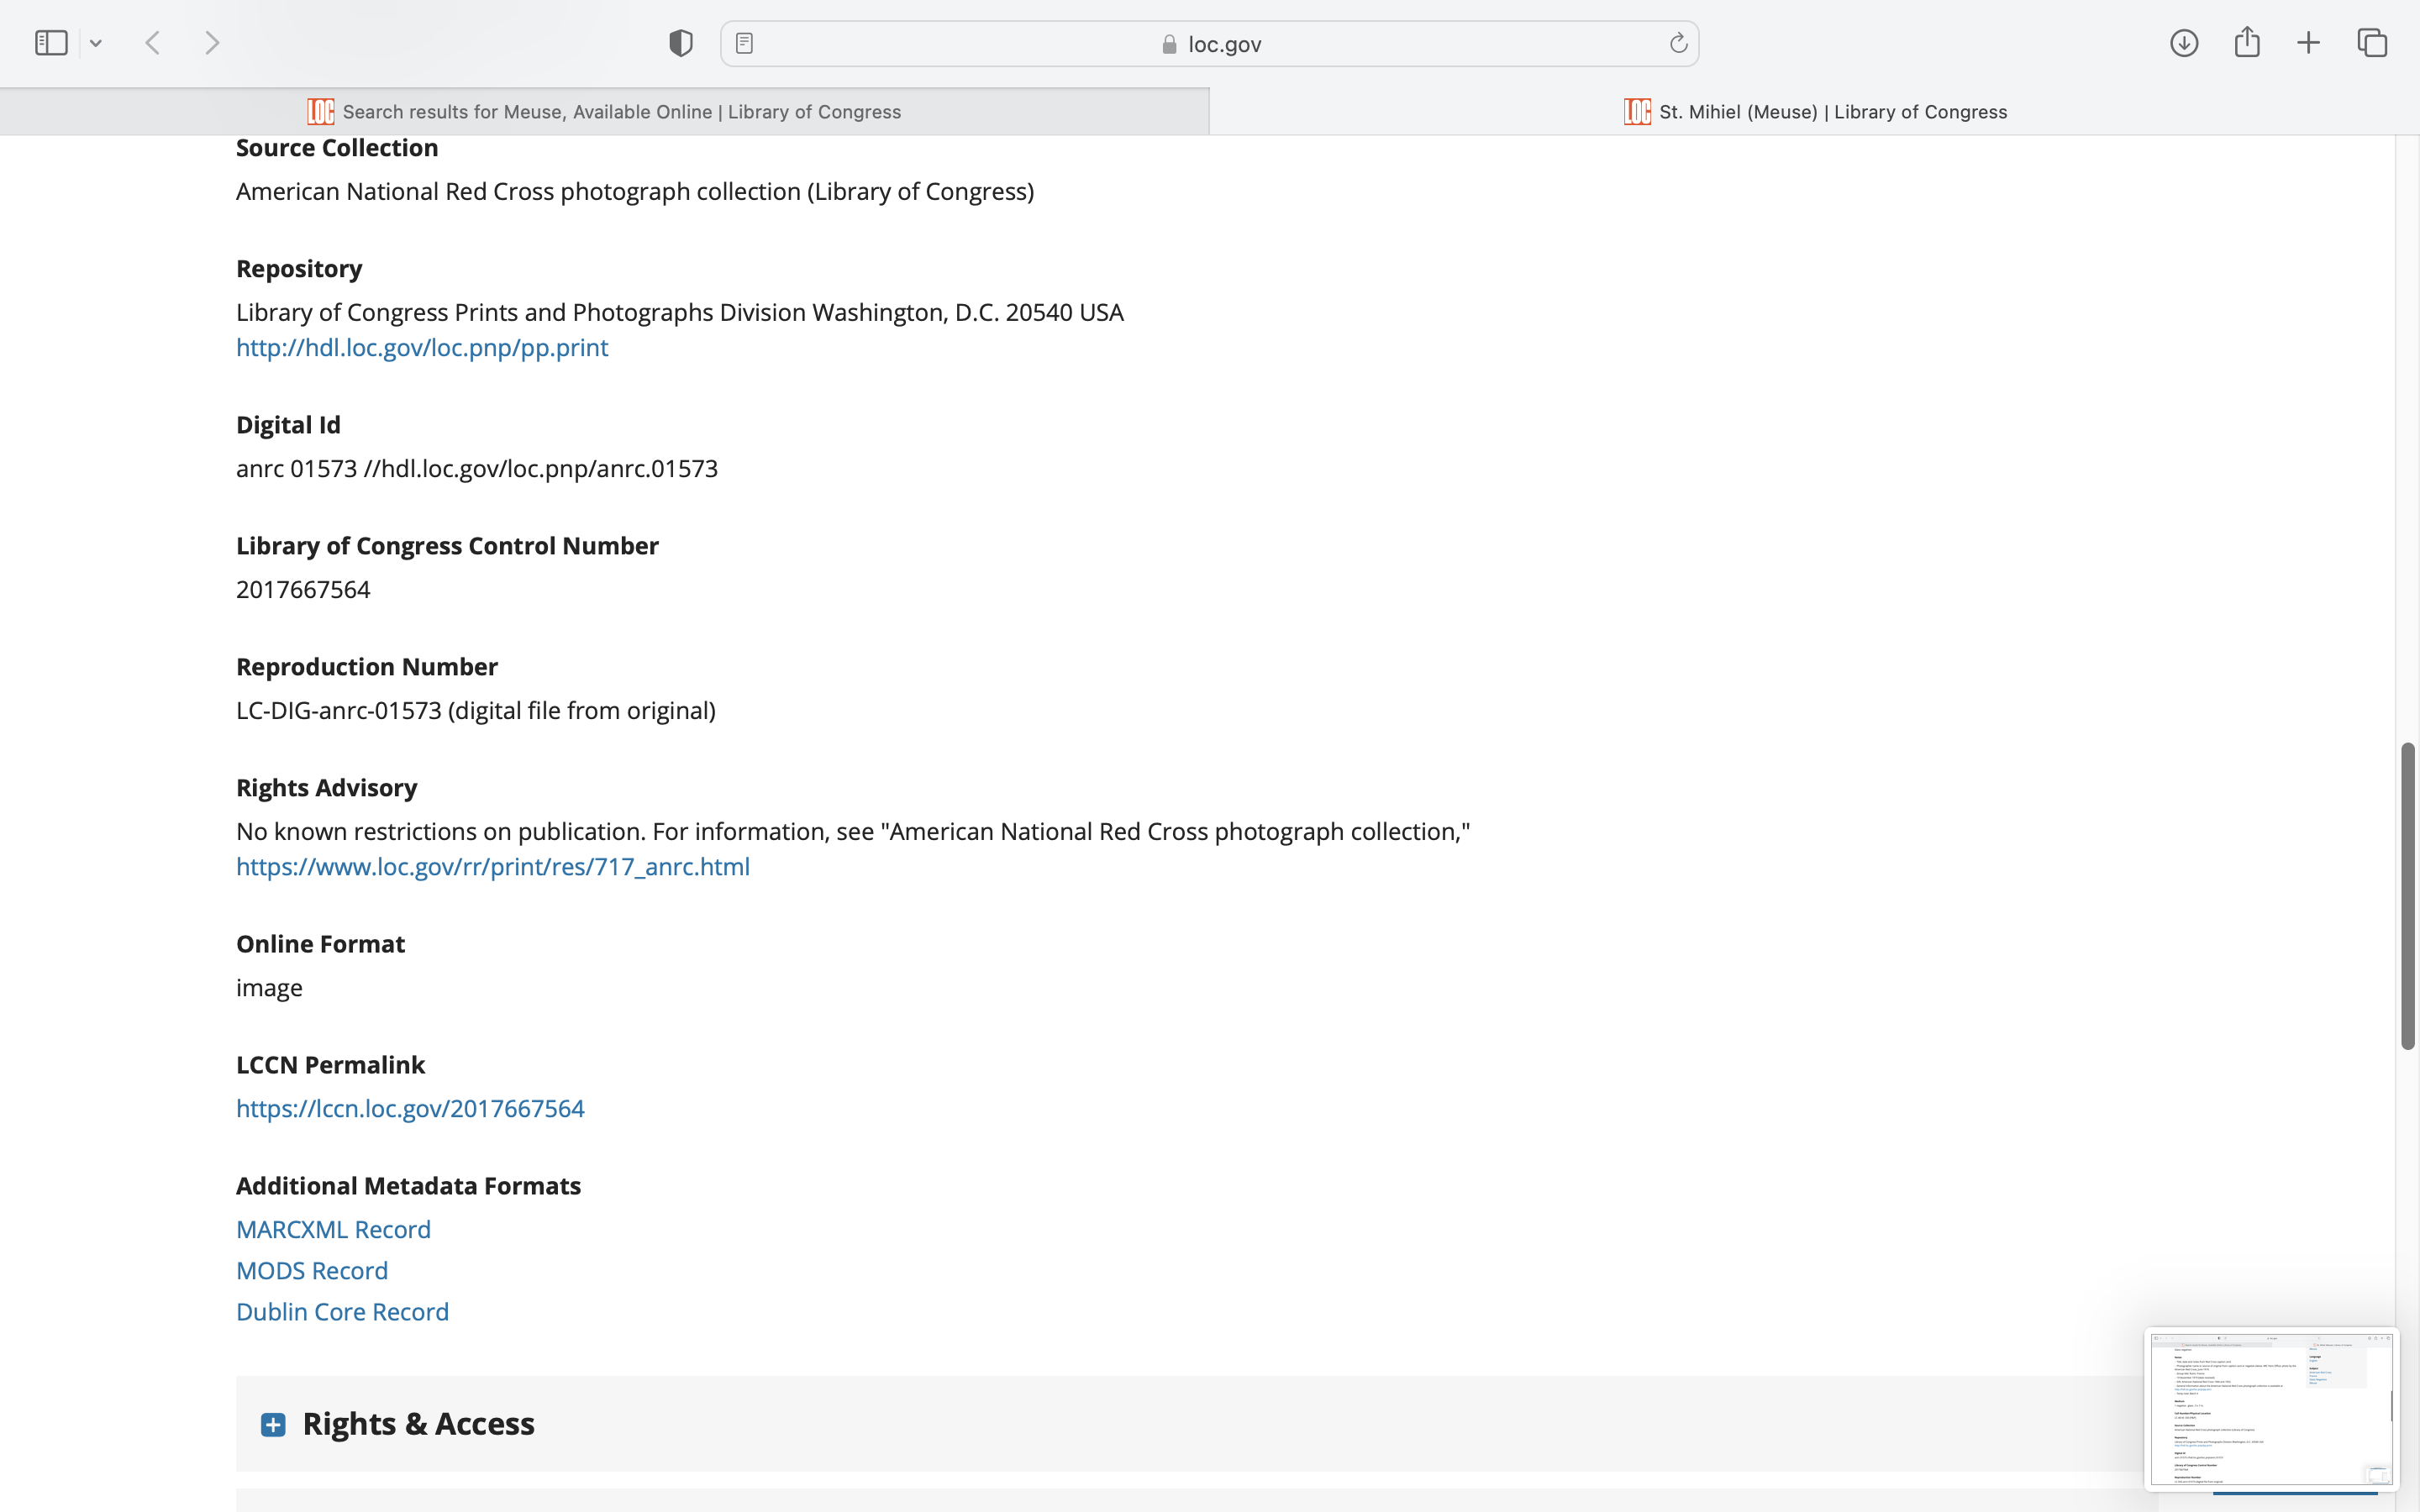
Task: Open a new tab
Action: [2308, 43]
